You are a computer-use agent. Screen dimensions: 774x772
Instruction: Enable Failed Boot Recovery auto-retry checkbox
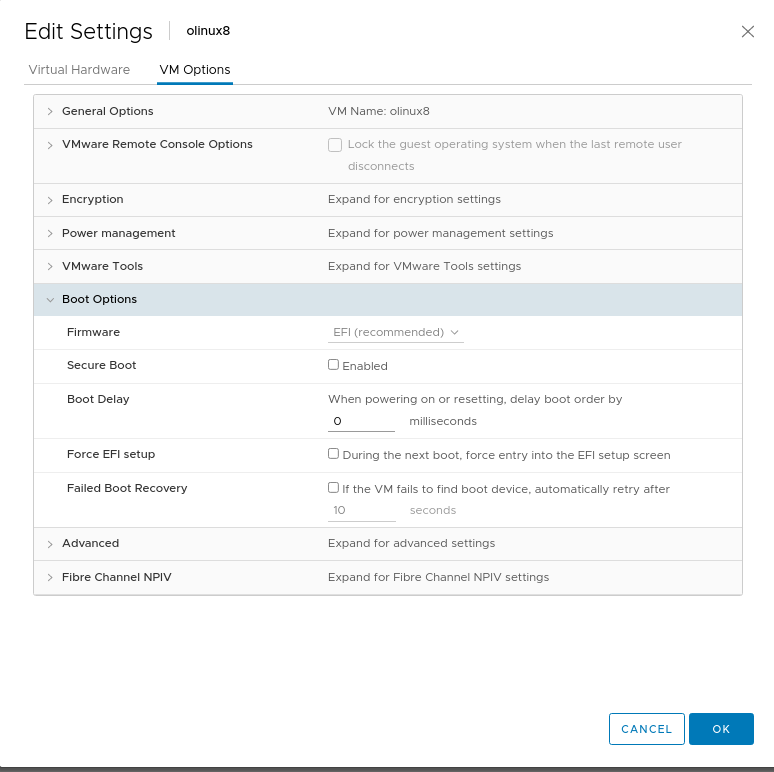point(334,488)
